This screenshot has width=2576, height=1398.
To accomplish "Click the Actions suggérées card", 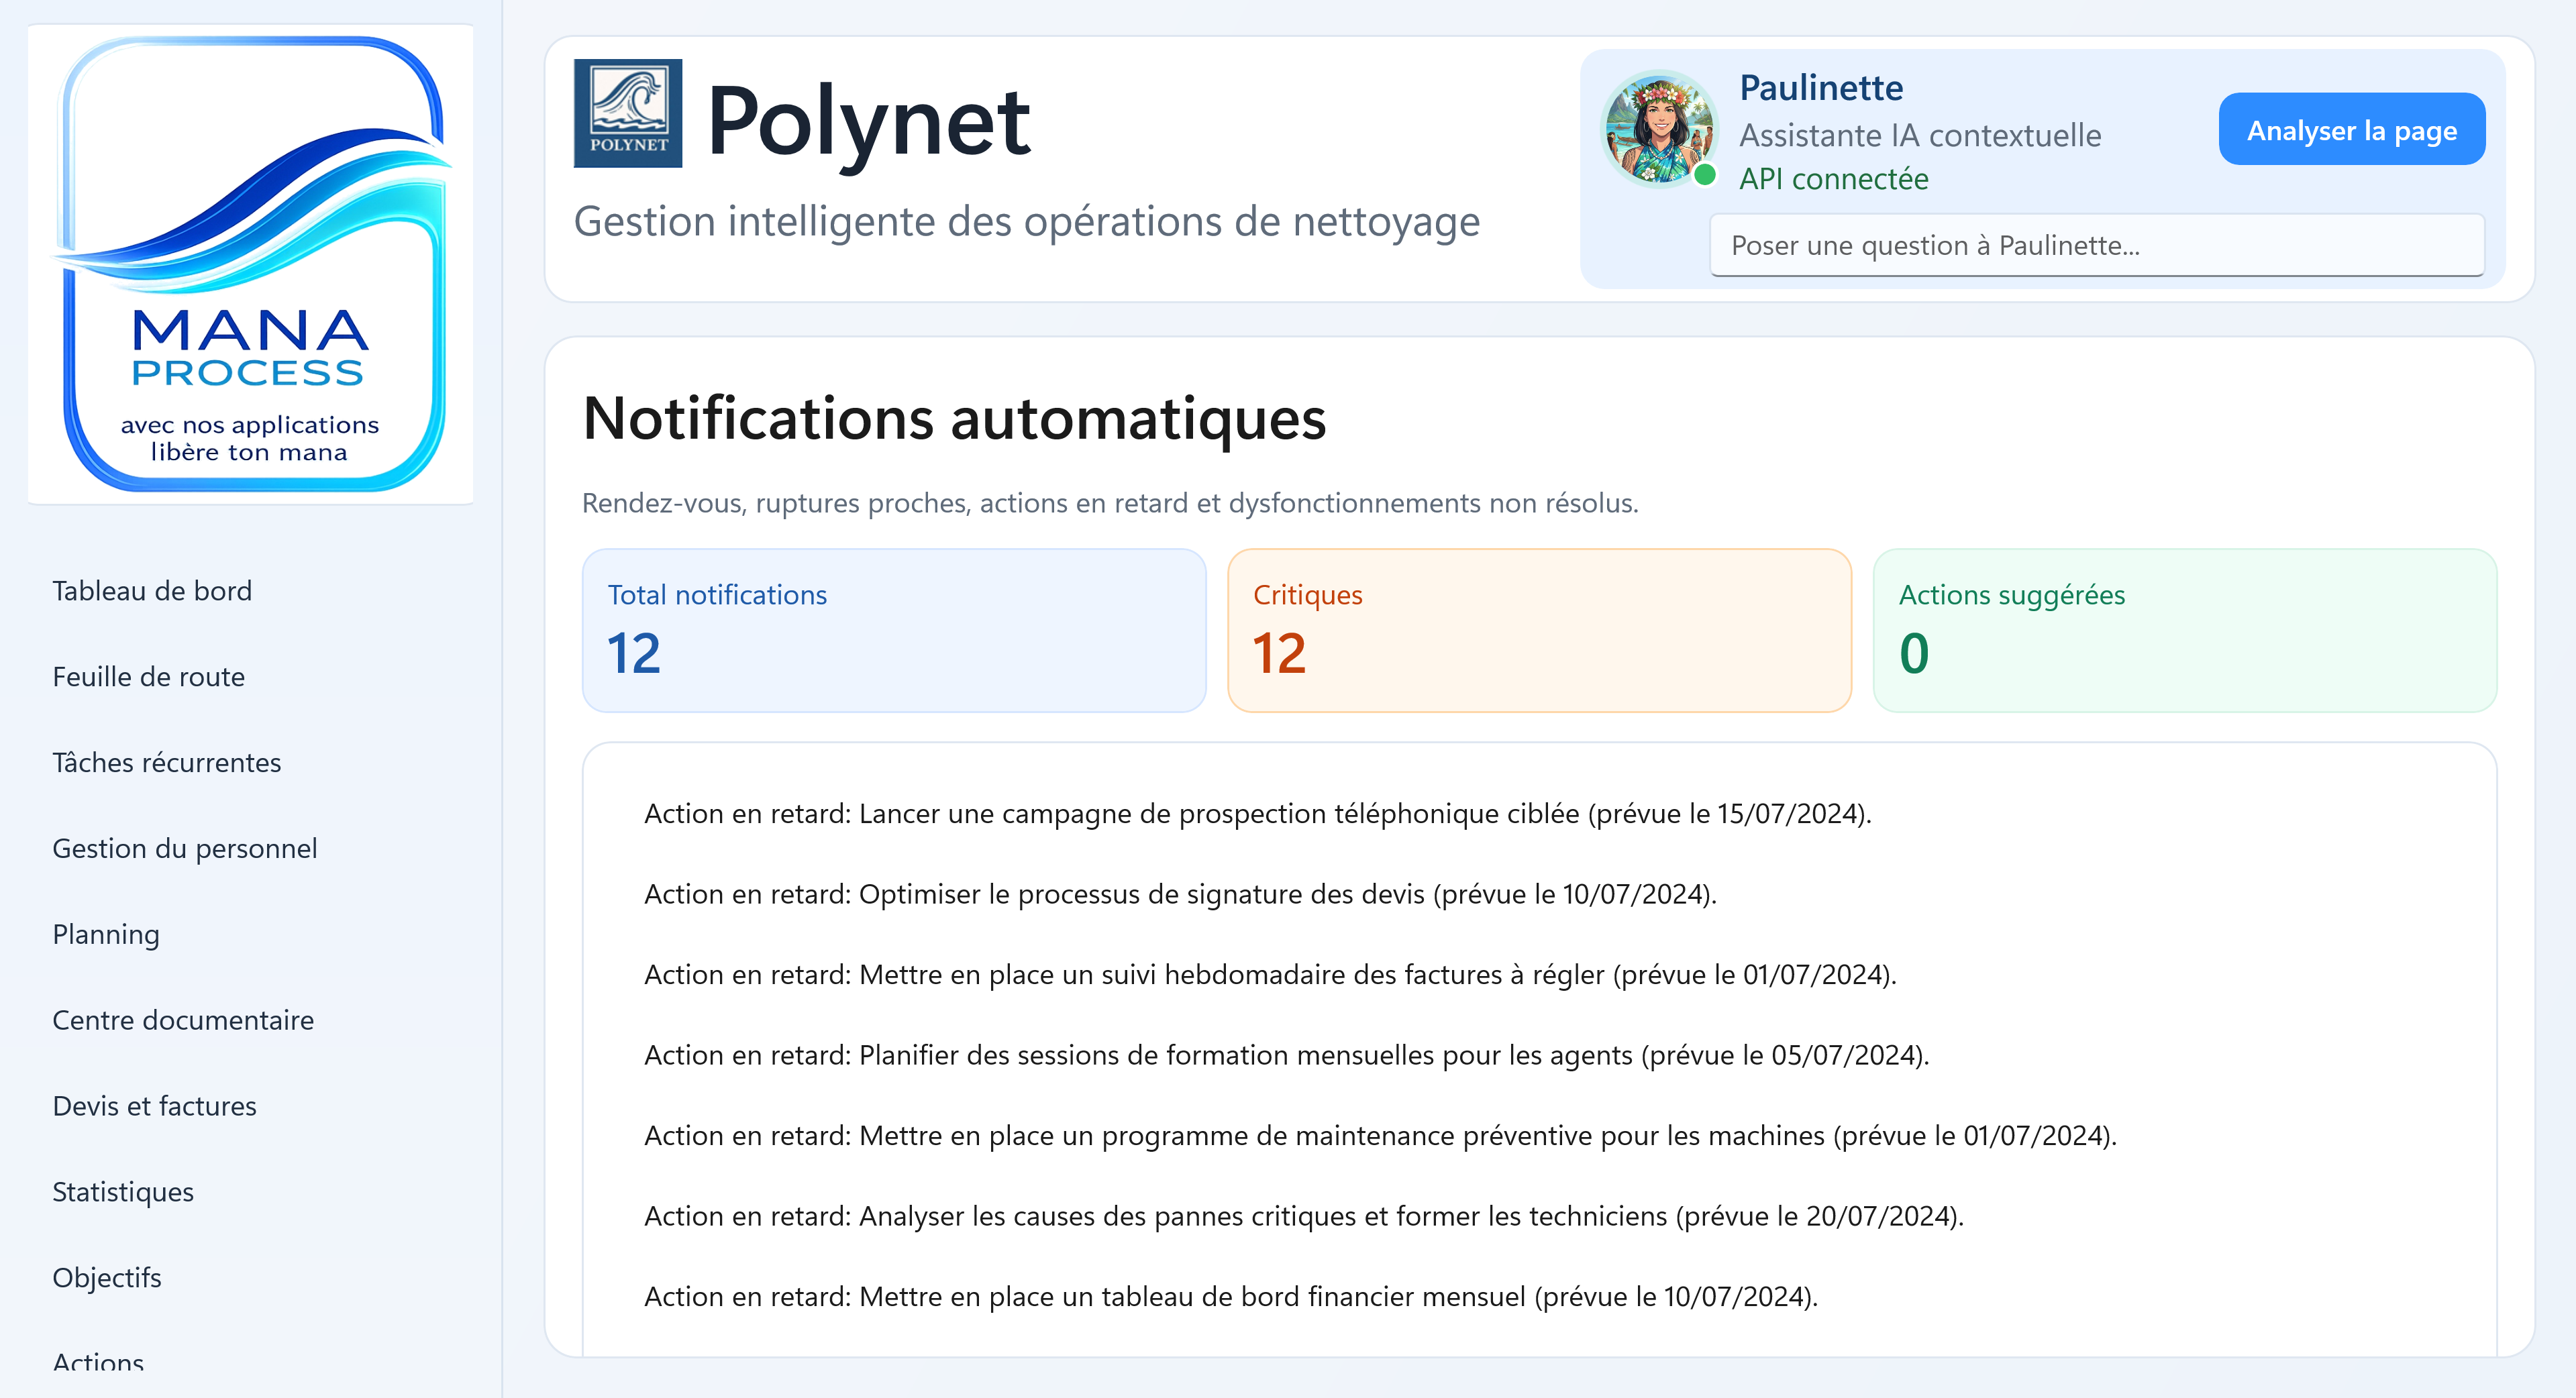I will [2184, 630].
